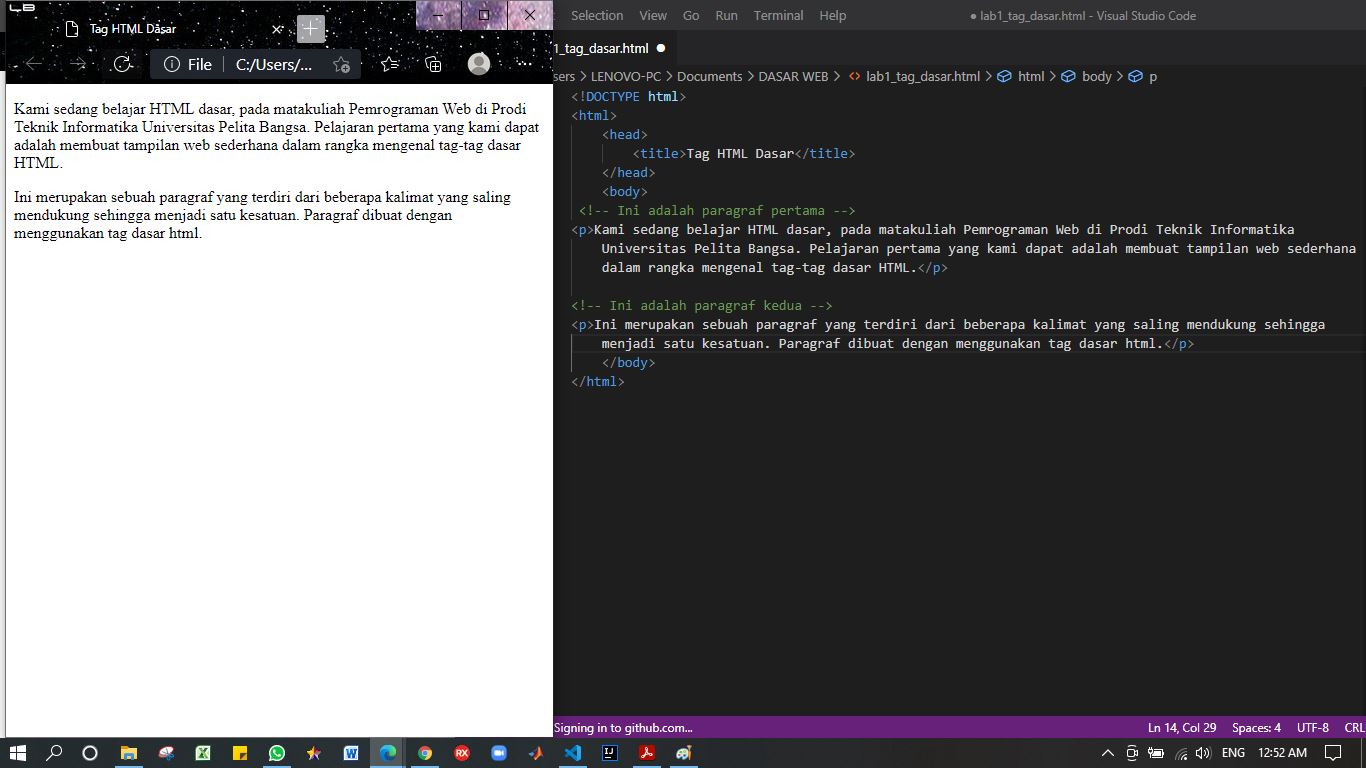Viewport: 1366px width, 768px height.
Task: Open Edge settings and more menu
Action: click(524, 64)
